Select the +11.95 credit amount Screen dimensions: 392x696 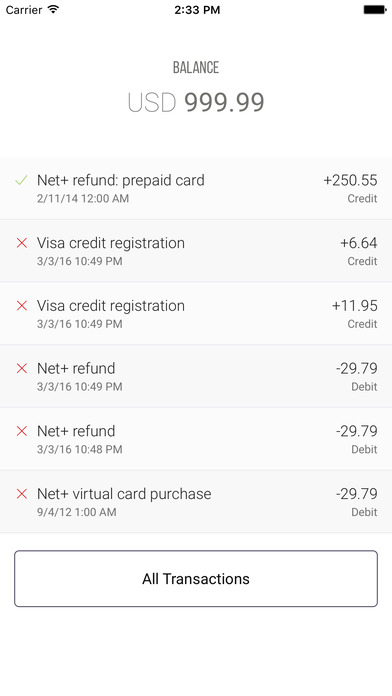pos(355,305)
